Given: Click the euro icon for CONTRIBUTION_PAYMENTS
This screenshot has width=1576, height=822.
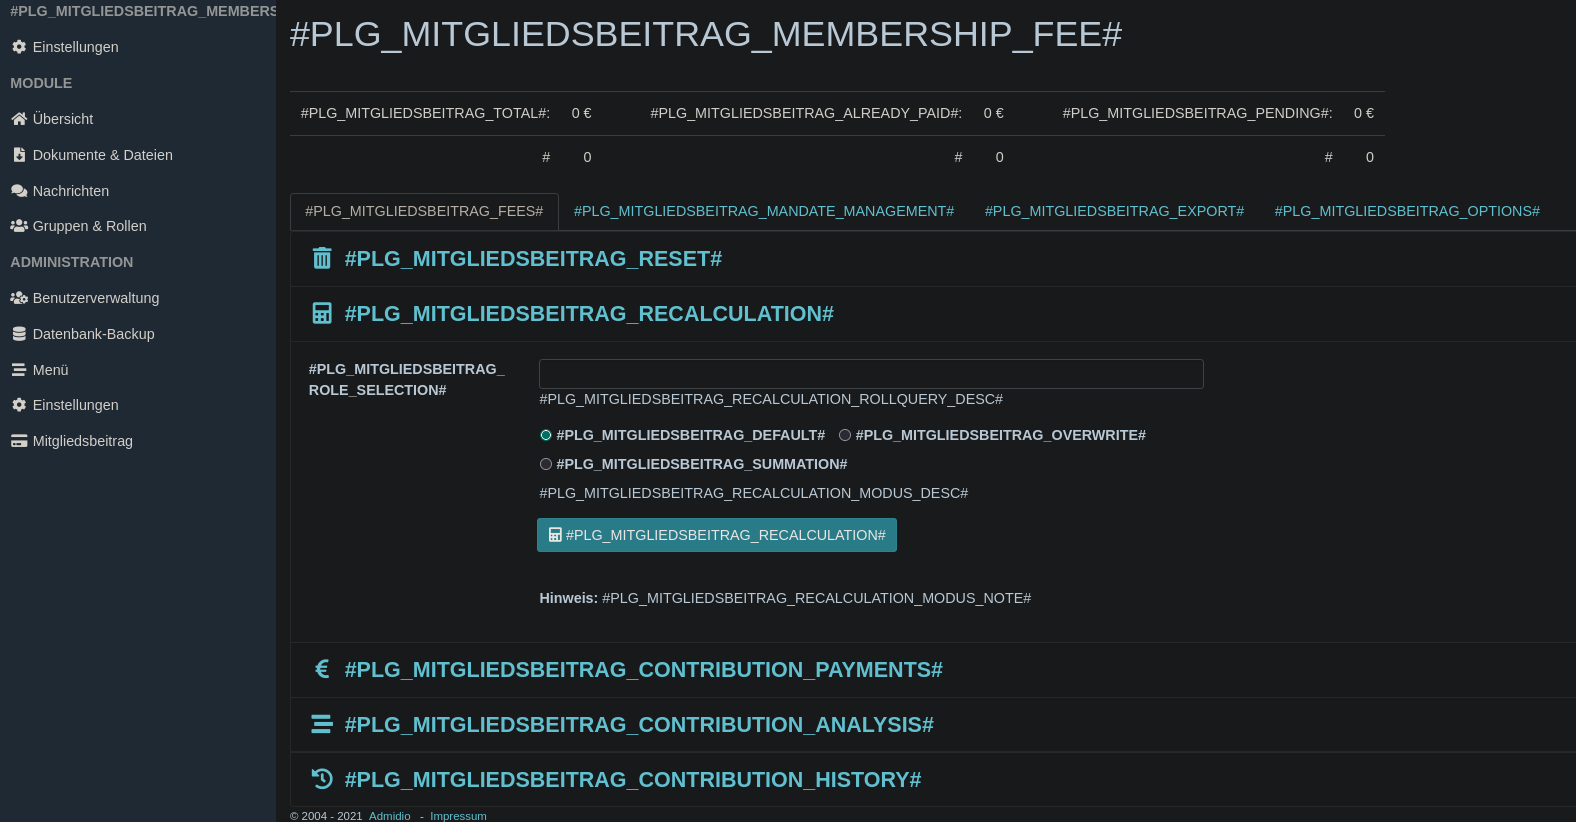Looking at the screenshot, I should click(x=322, y=669).
